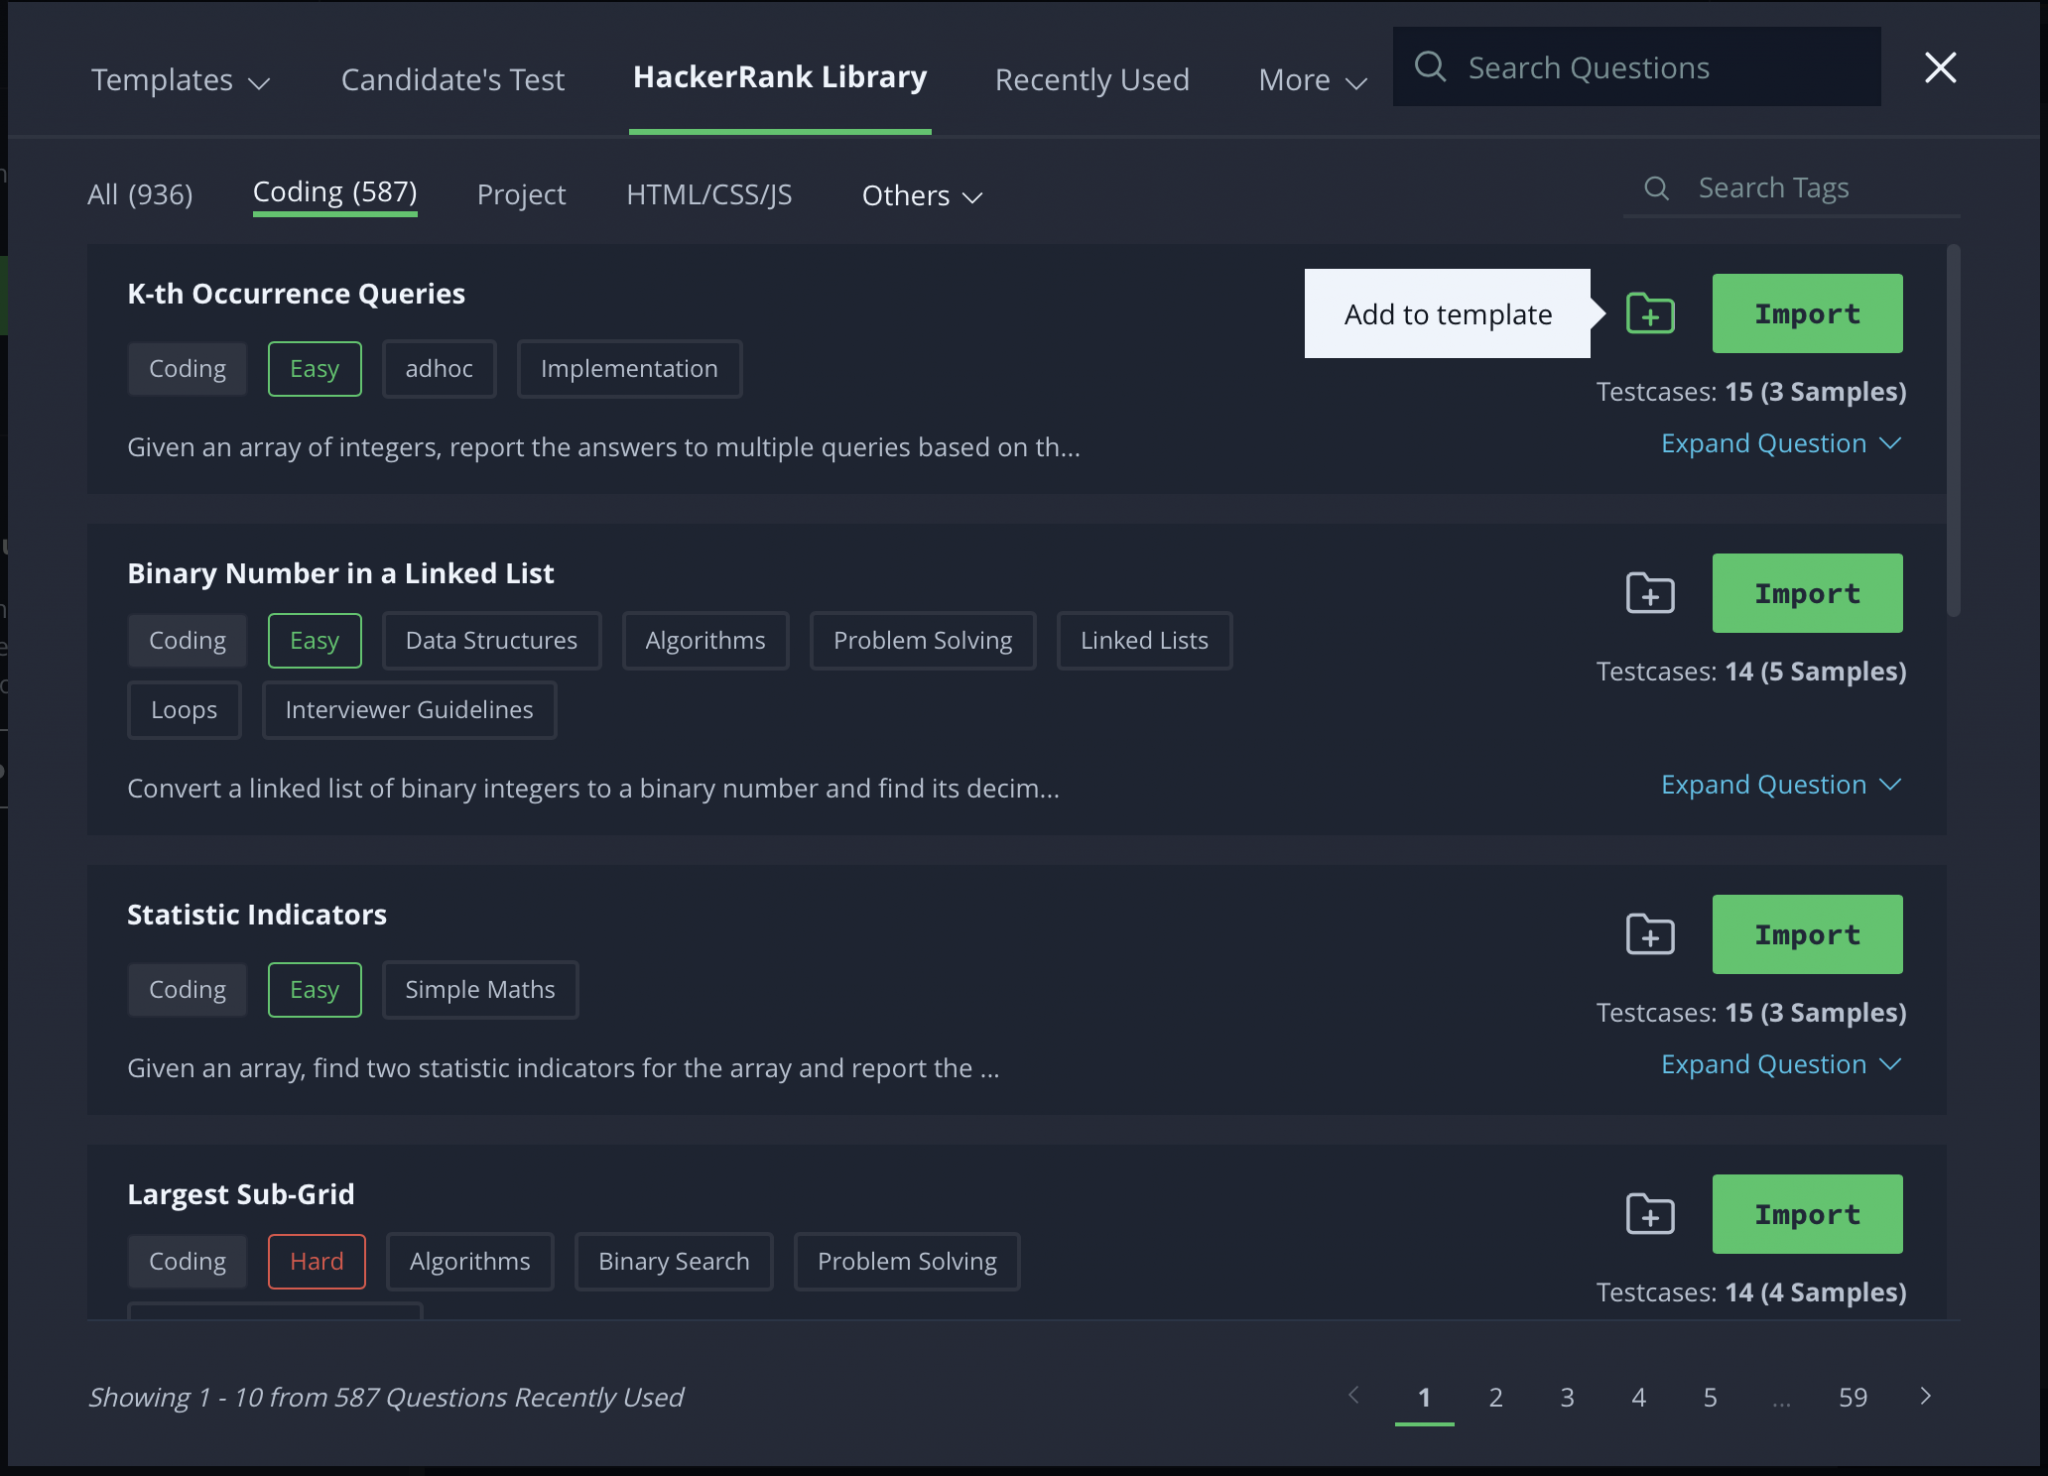Click the add to template icon for Binary Number in a Linked List
The height and width of the screenshot is (1476, 2048).
coord(1649,592)
